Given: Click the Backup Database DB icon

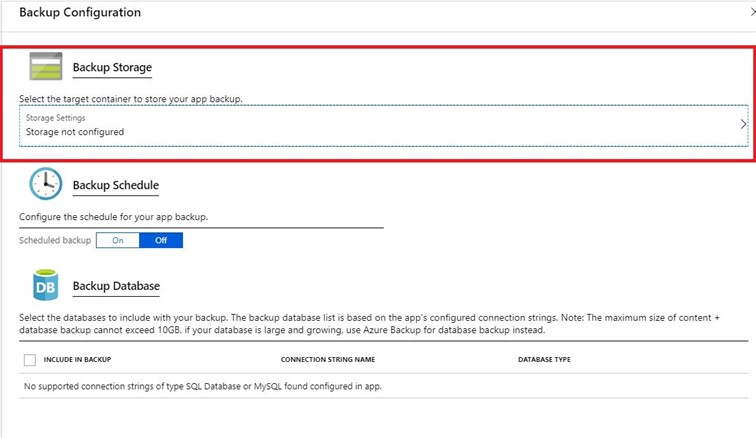Looking at the screenshot, I should click(x=46, y=285).
